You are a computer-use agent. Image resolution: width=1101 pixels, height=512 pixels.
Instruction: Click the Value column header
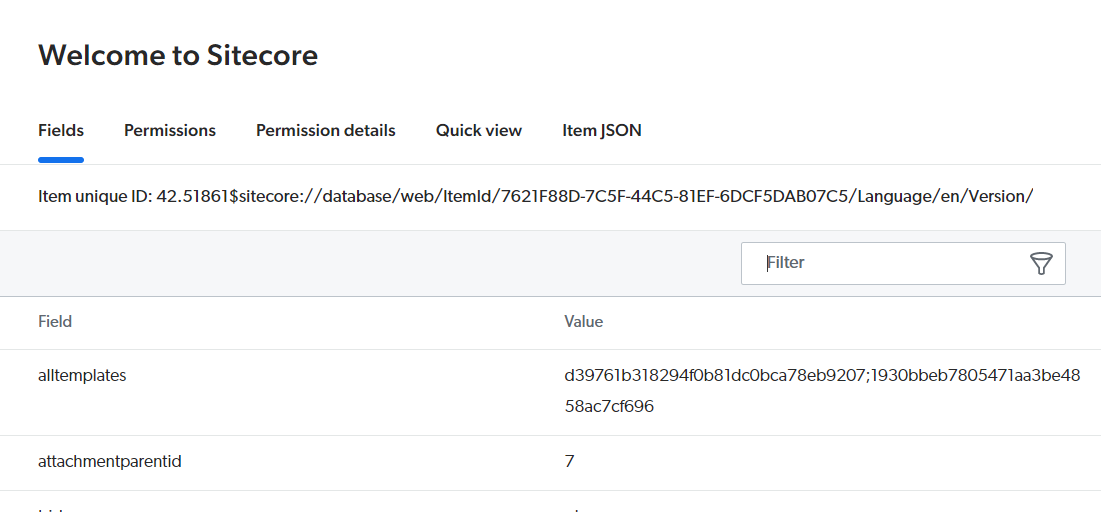click(x=584, y=322)
